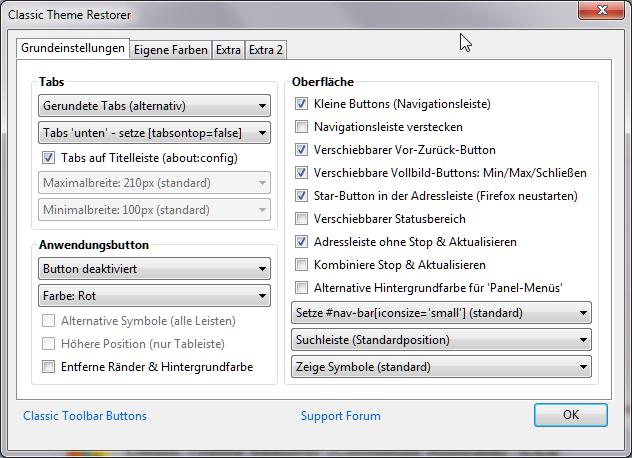Open the Grundeinstellungen tab
Screen dimensions: 632x458
pyautogui.click(x=73, y=47)
